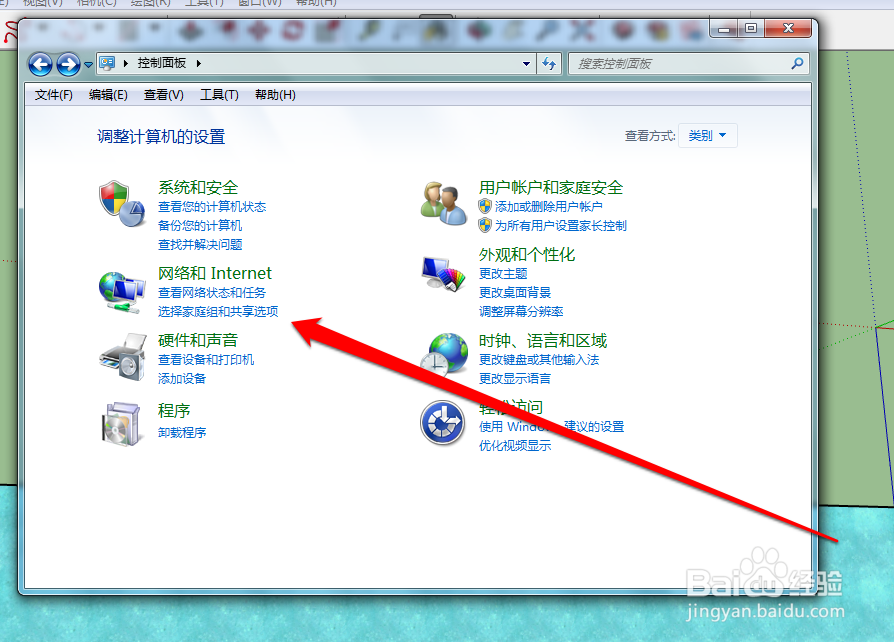Click 查找并解决问题 link
The height and width of the screenshot is (642, 894).
[200, 245]
